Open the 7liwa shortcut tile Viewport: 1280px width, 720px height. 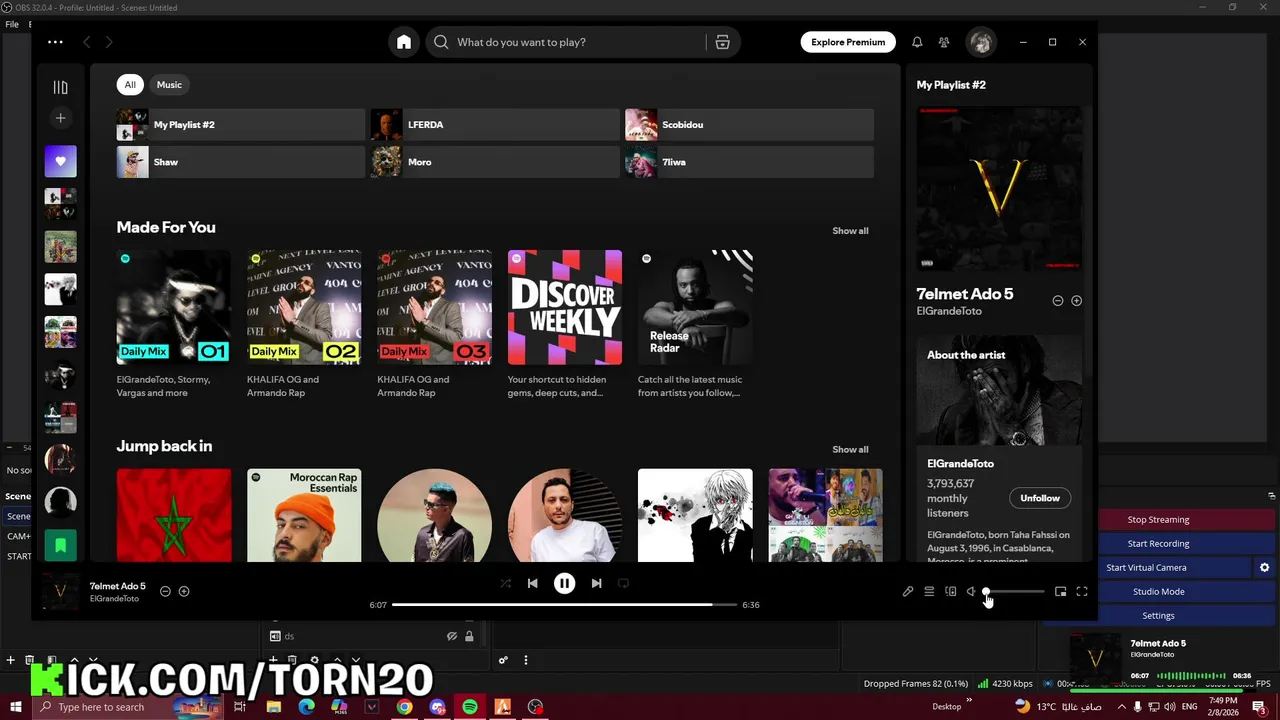749,162
